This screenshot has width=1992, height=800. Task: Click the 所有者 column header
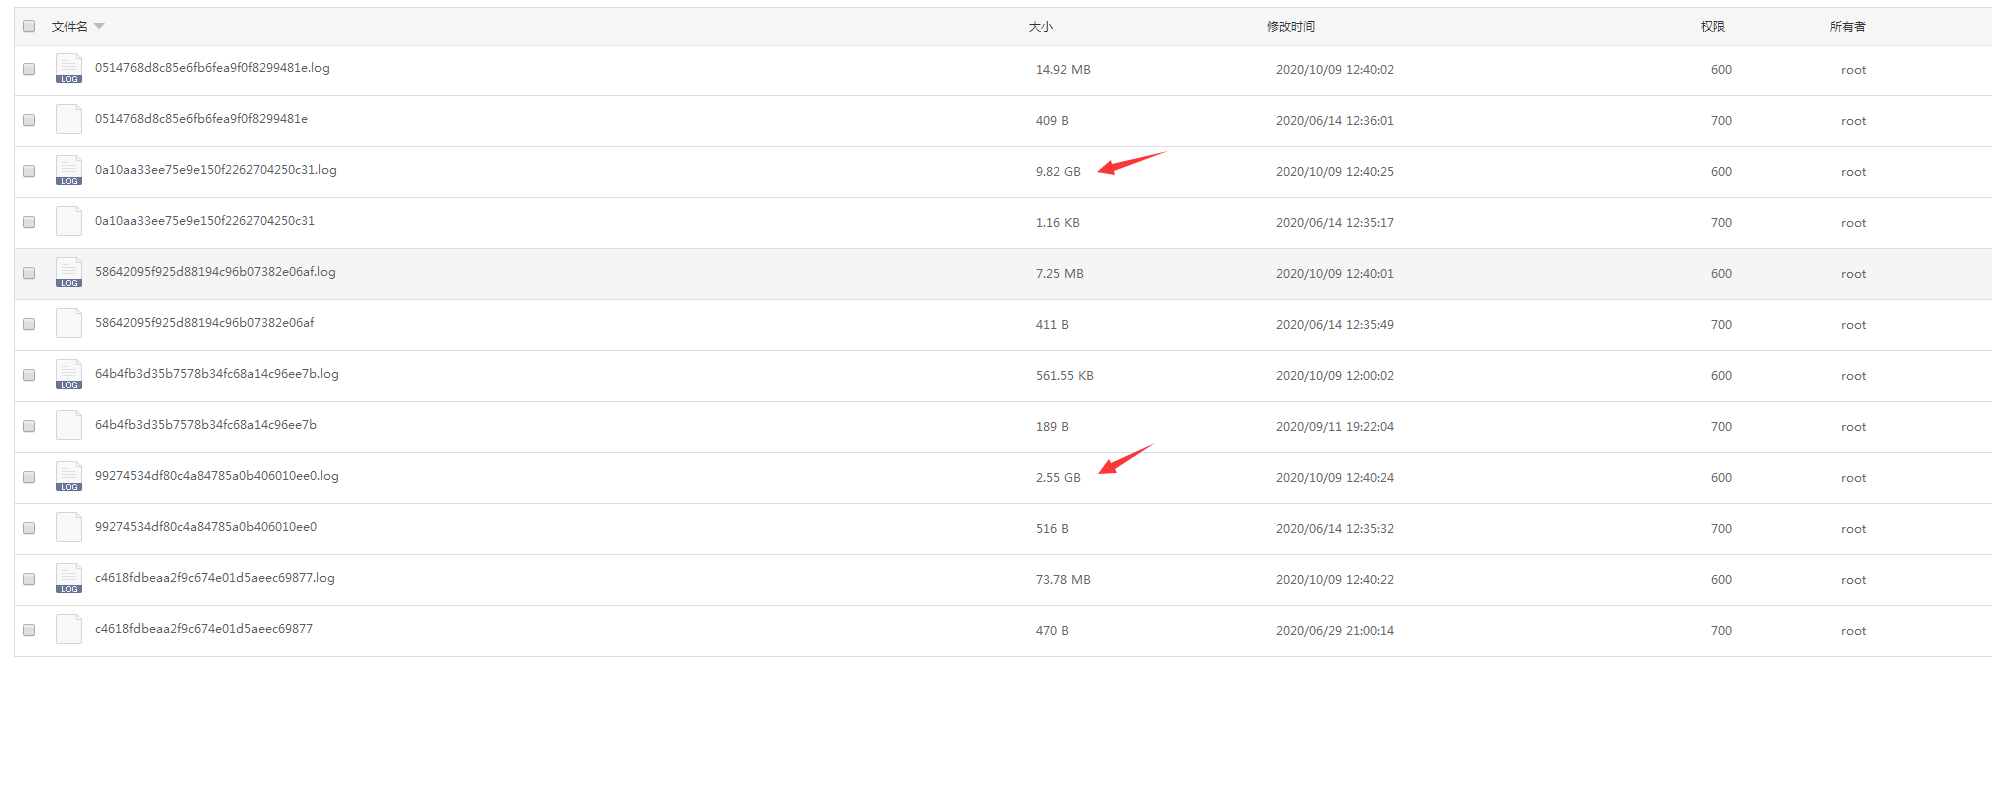pyautogui.click(x=1847, y=27)
